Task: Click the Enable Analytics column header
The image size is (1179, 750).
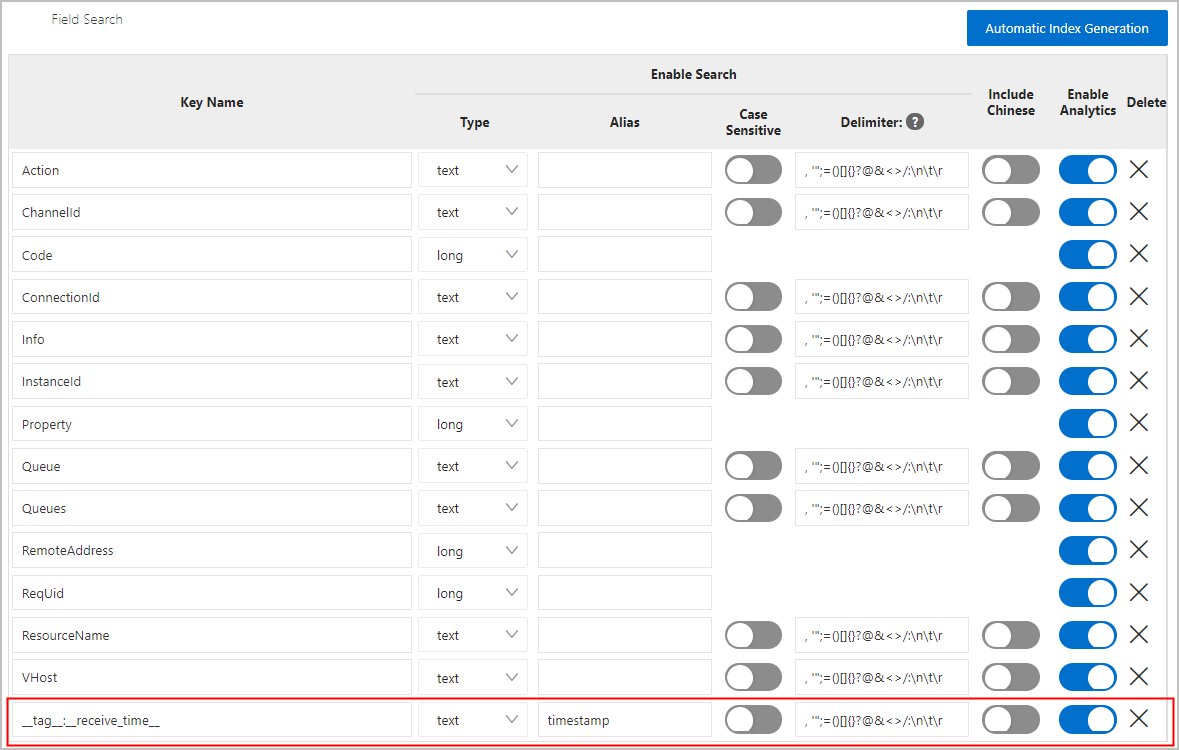Action: pyautogui.click(x=1087, y=102)
